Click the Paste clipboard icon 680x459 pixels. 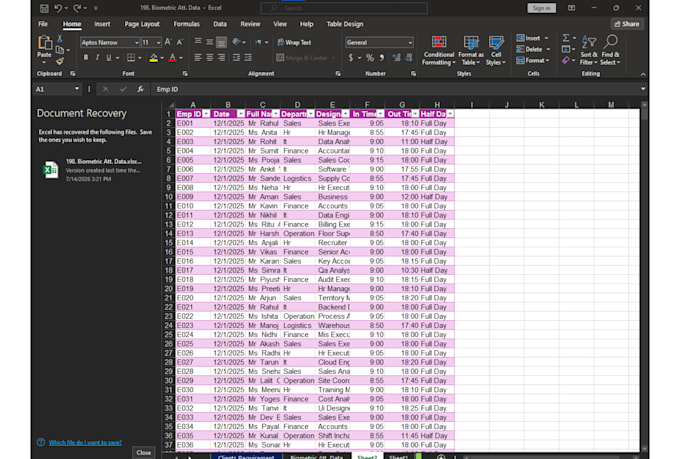tap(44, 43)
